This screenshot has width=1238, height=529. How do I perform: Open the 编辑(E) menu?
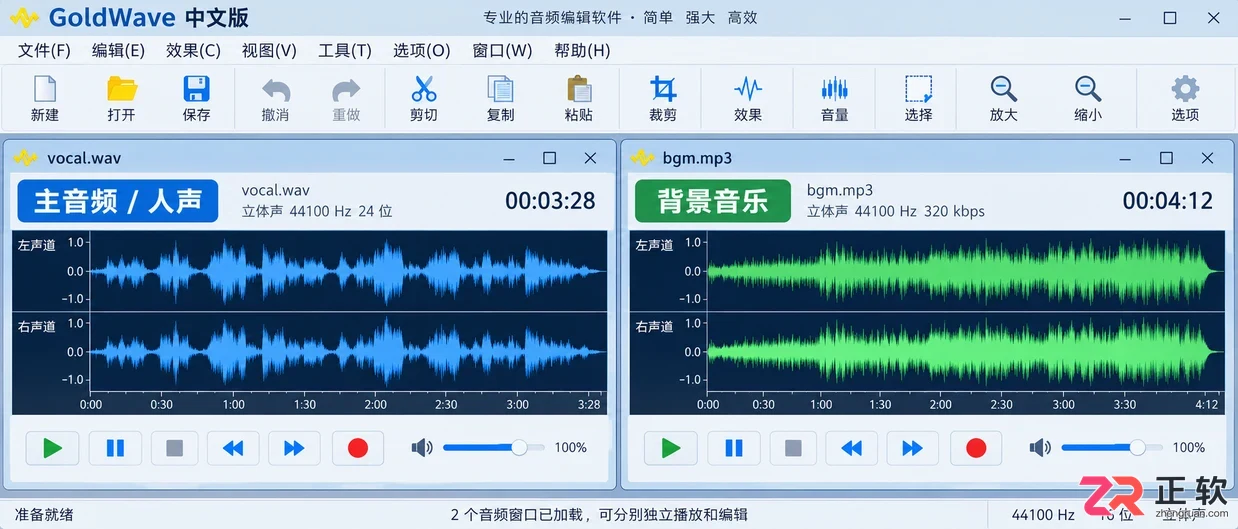(x=118, y=50)
